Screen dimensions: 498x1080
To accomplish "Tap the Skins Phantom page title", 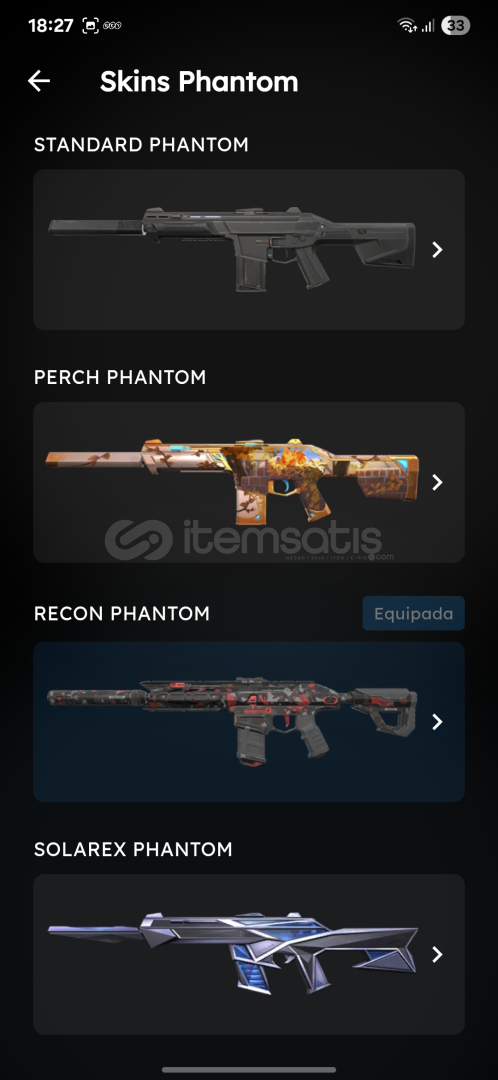I will point(199,81).
